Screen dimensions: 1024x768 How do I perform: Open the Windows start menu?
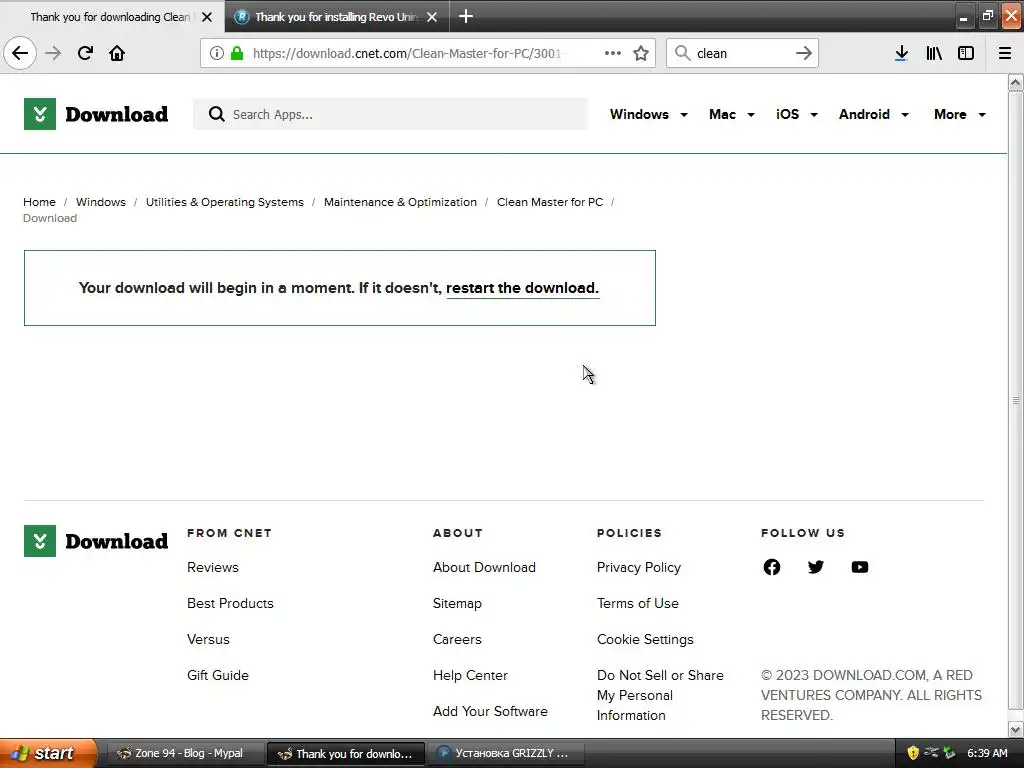(48, 753)
